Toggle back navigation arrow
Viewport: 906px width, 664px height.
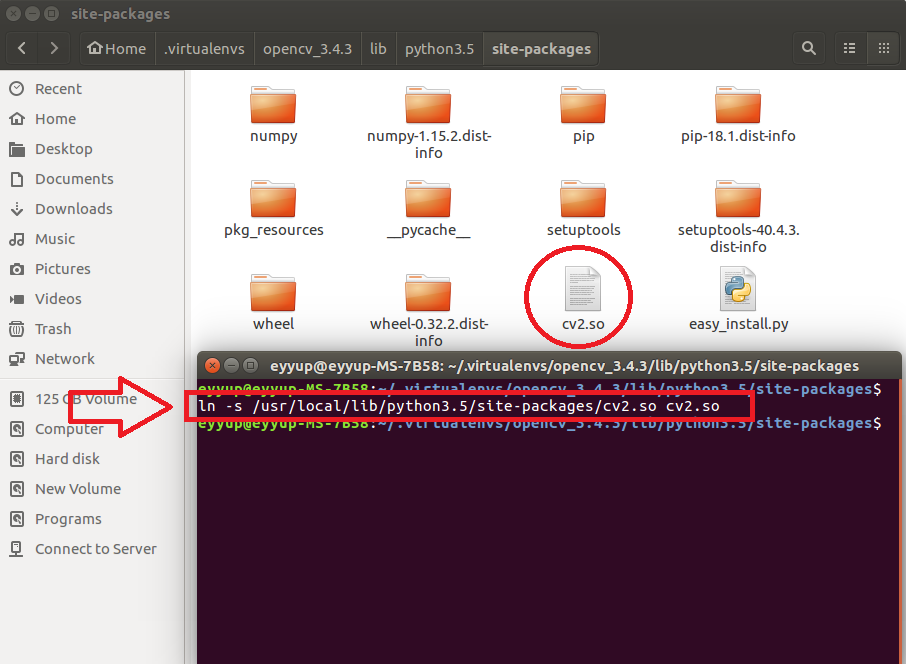point(22,47)
